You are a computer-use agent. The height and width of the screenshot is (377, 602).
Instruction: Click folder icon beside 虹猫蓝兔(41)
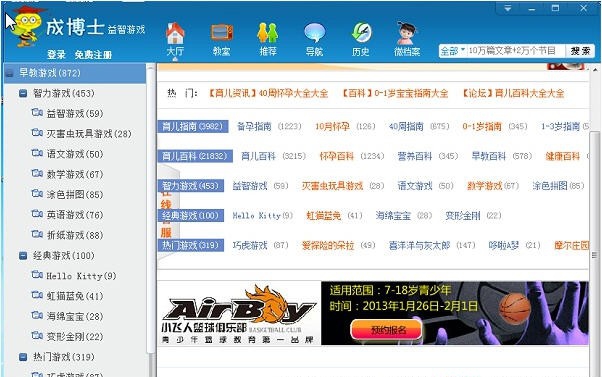[x=37, y=295]
